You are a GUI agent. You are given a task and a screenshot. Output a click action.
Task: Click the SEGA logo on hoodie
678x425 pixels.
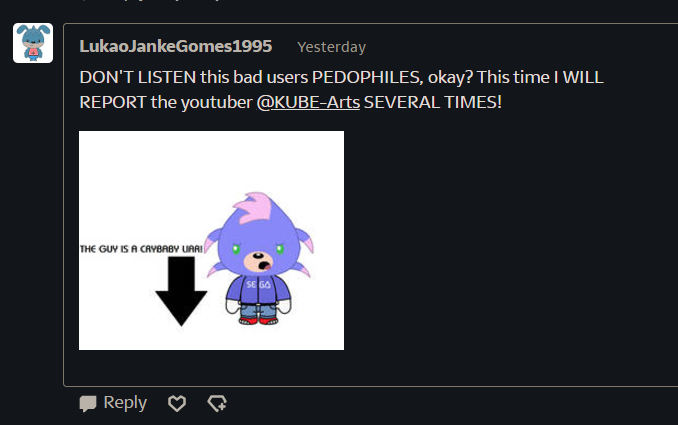coord(259,284)
